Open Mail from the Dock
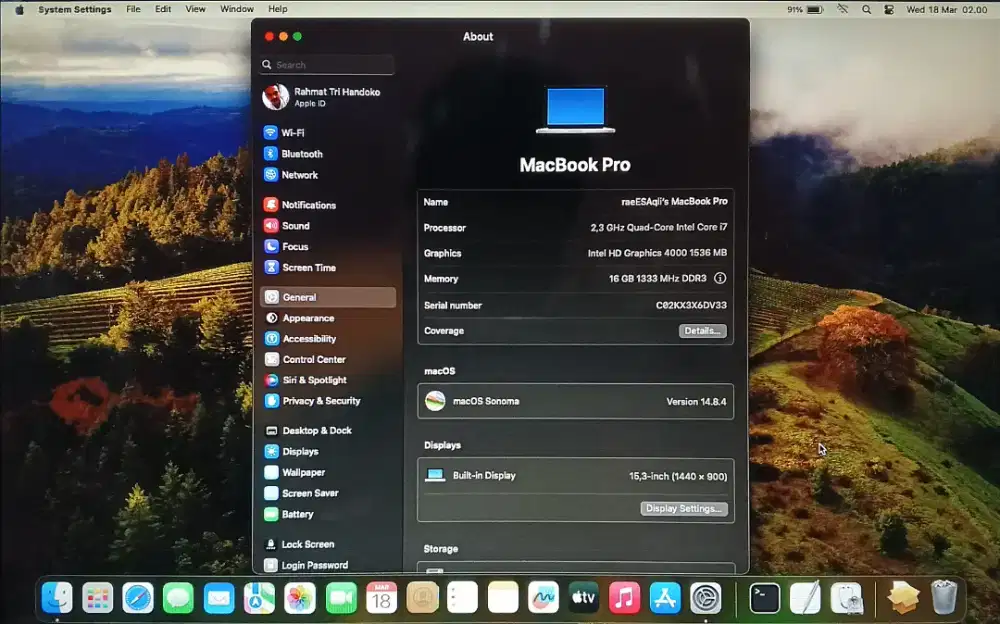Image resolution: width=1000 pixels, height=624 pixels. (x=219, y=598)
